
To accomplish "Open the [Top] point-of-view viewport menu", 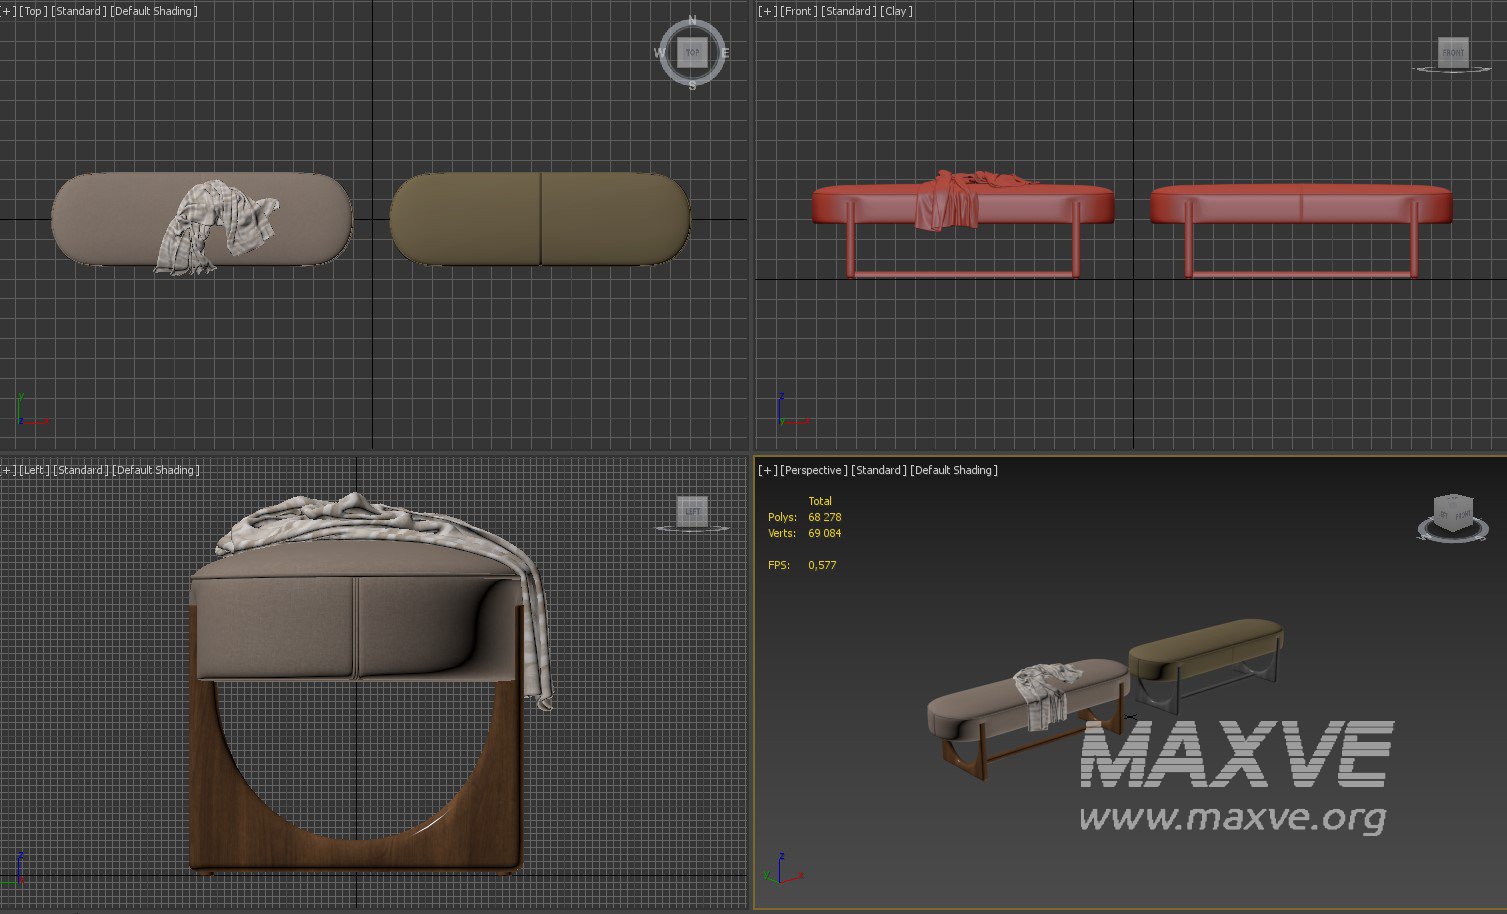I will (x=34, y=11).
